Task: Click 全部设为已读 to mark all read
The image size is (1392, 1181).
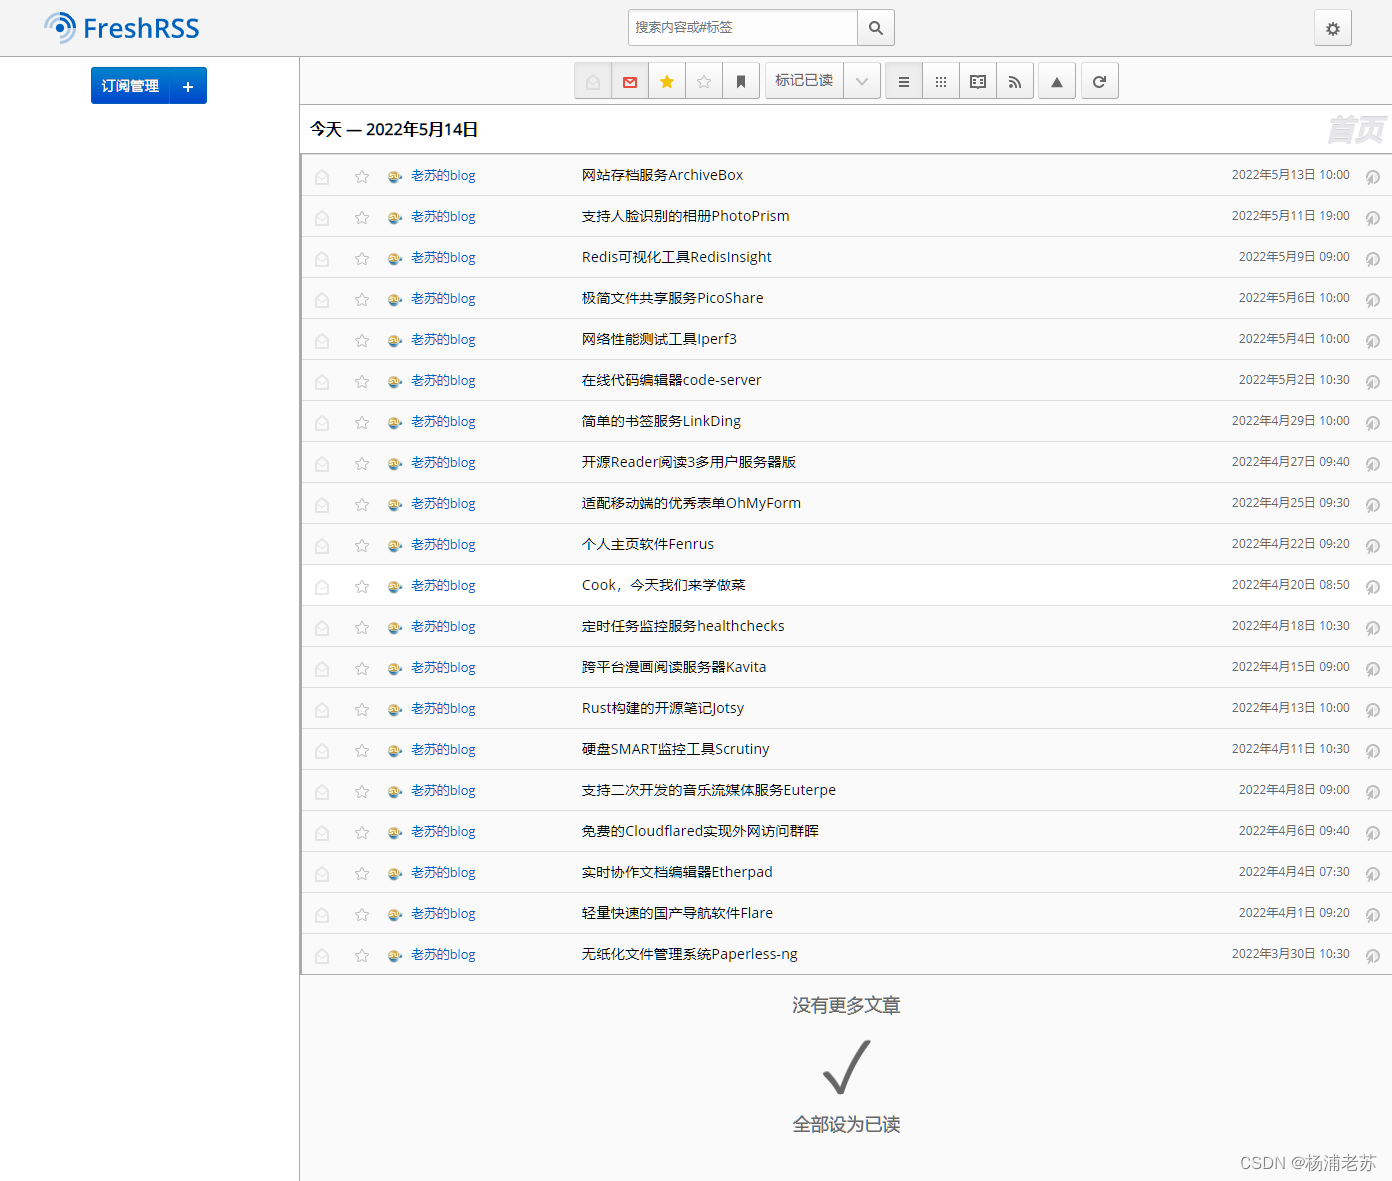Action: point(846,1124)
